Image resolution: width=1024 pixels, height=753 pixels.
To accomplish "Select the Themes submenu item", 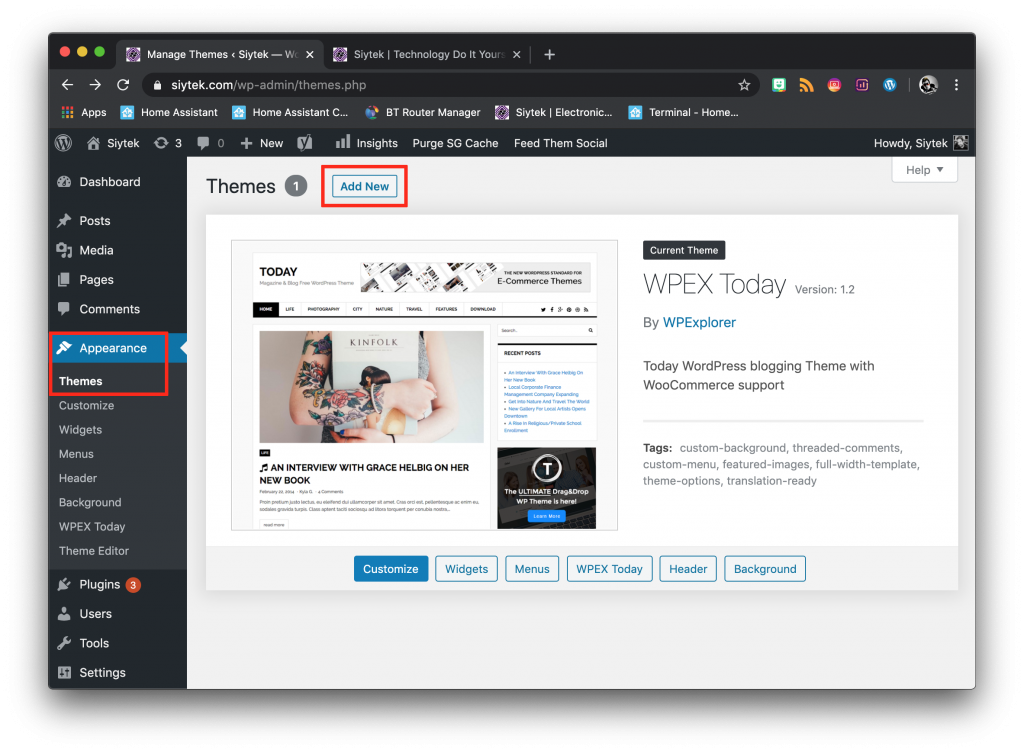I will (x=80, y=381).
